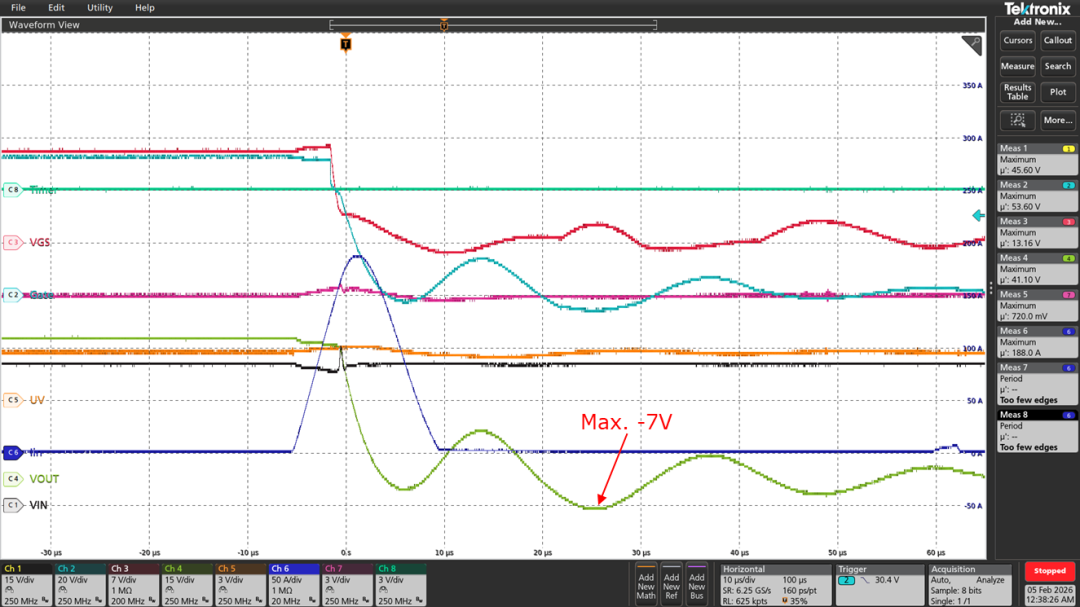Open the Help menu
This screenshot has height=607, width=1080.
click(145, 8)
